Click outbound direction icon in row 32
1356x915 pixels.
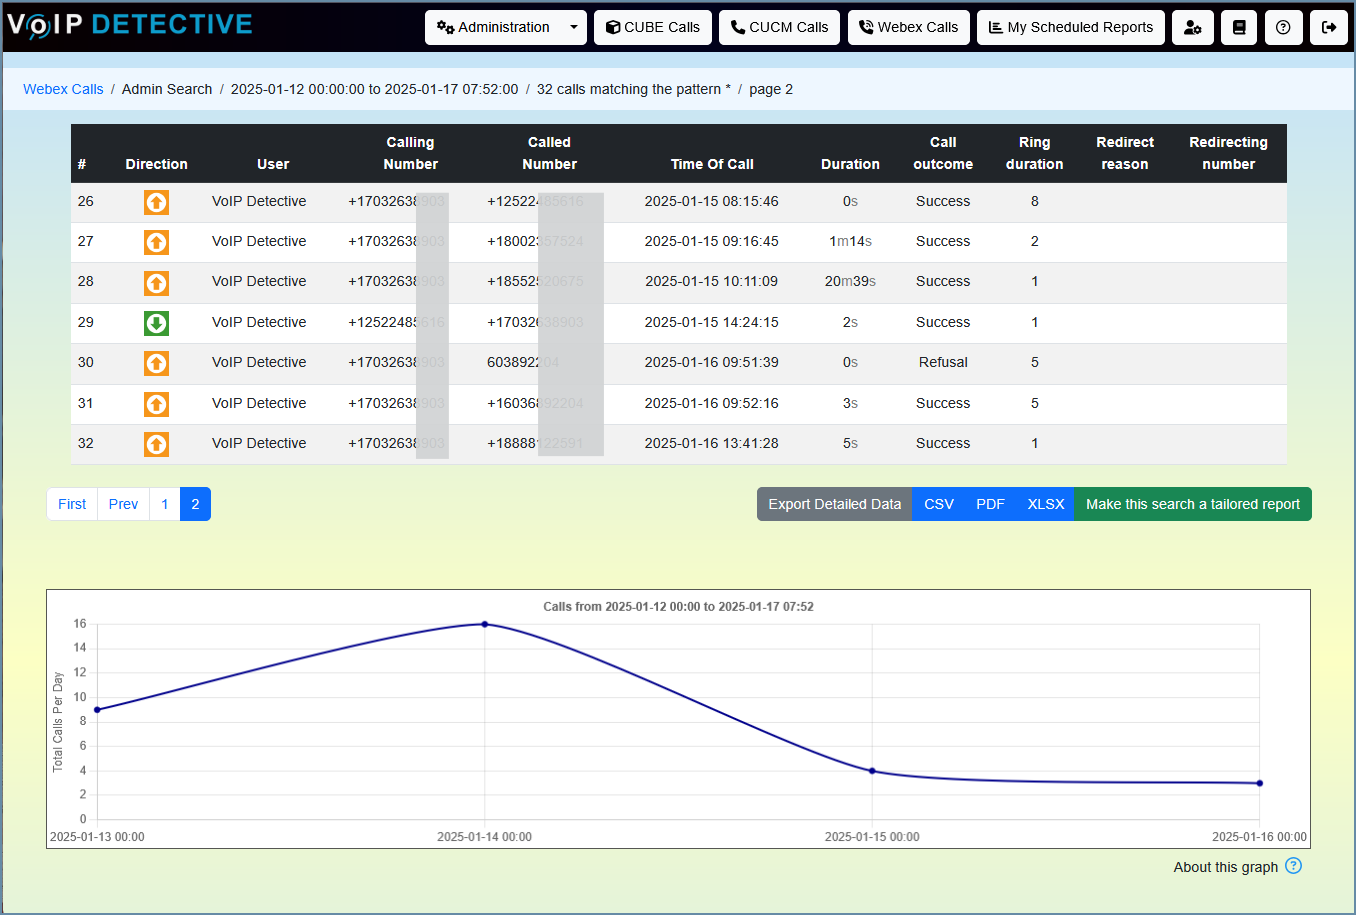(156, 444)
